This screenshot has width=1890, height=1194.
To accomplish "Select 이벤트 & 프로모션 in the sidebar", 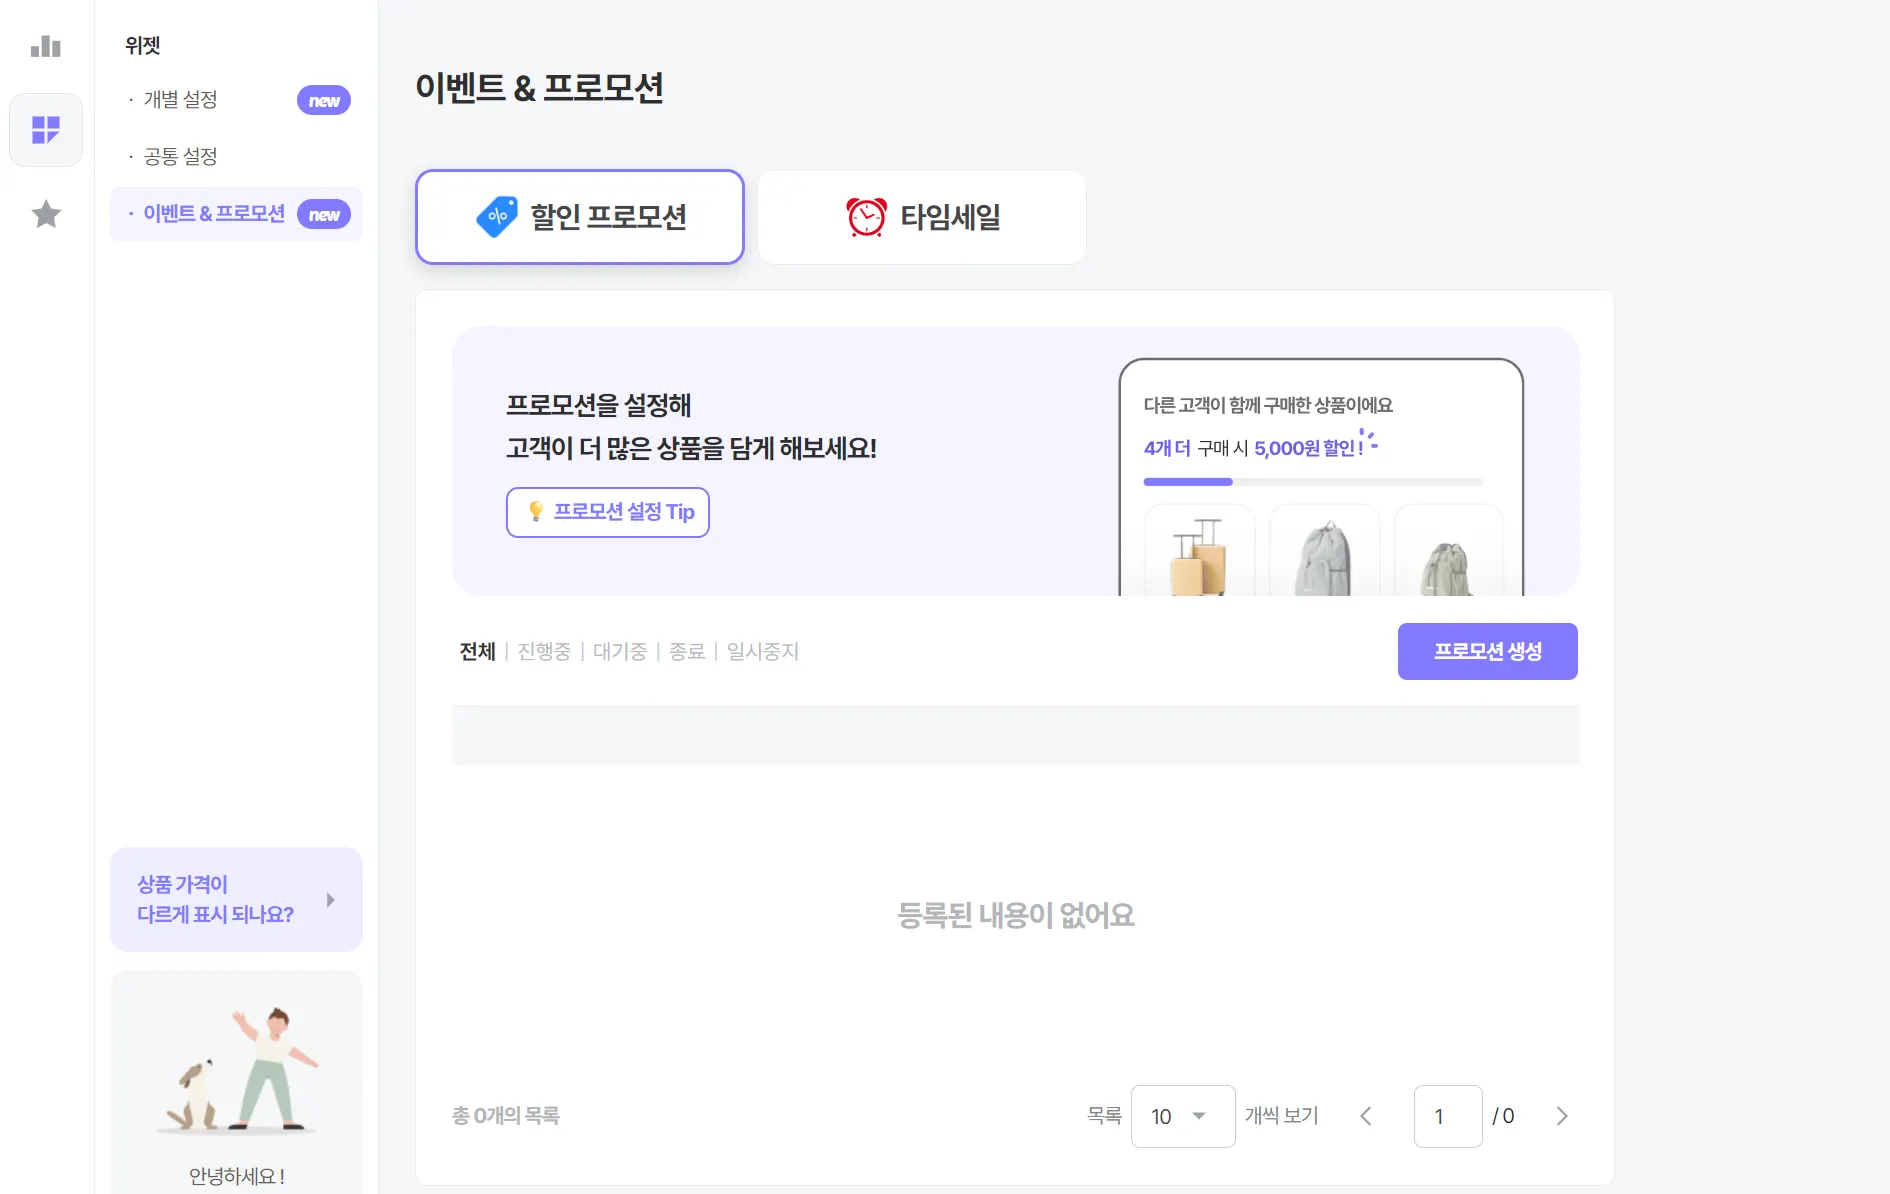I will click(x=236, y=214).
